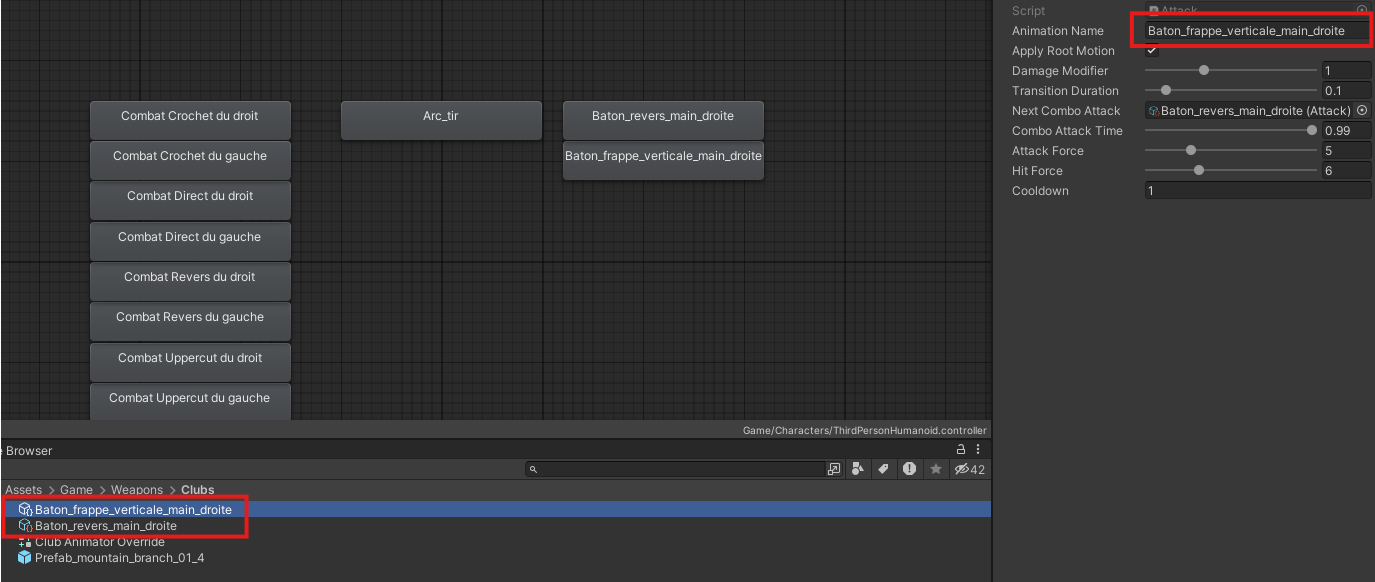Go to Assets in the breadcrumb

24,490
